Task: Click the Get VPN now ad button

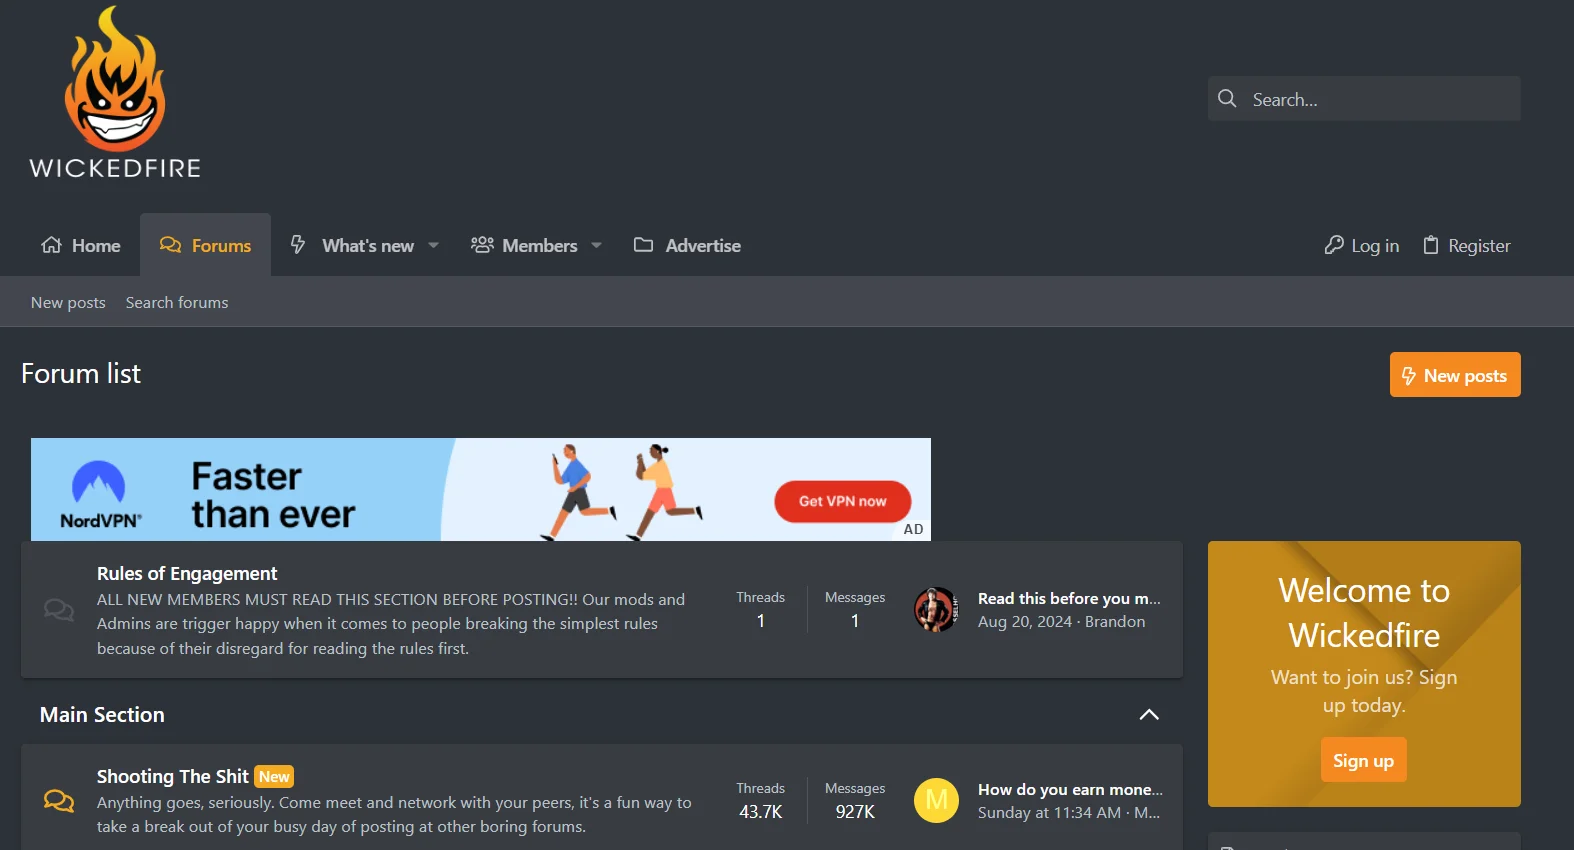Action: (842, 501)
